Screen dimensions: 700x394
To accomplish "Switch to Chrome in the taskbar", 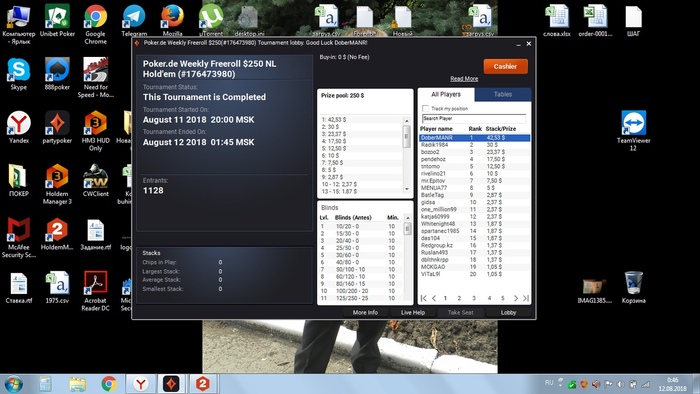I will 109,384.
